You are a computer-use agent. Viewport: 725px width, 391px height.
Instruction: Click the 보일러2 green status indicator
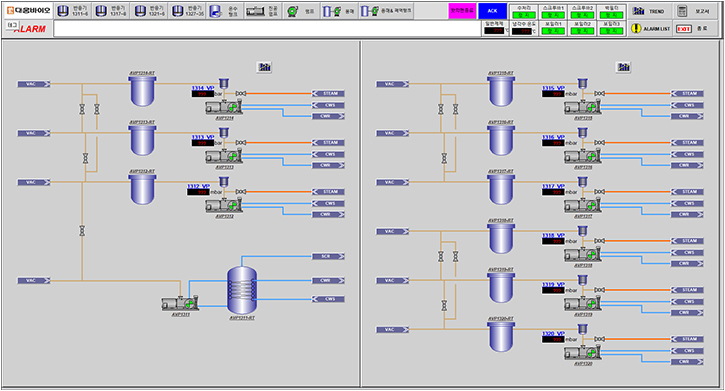coord(582,31)
